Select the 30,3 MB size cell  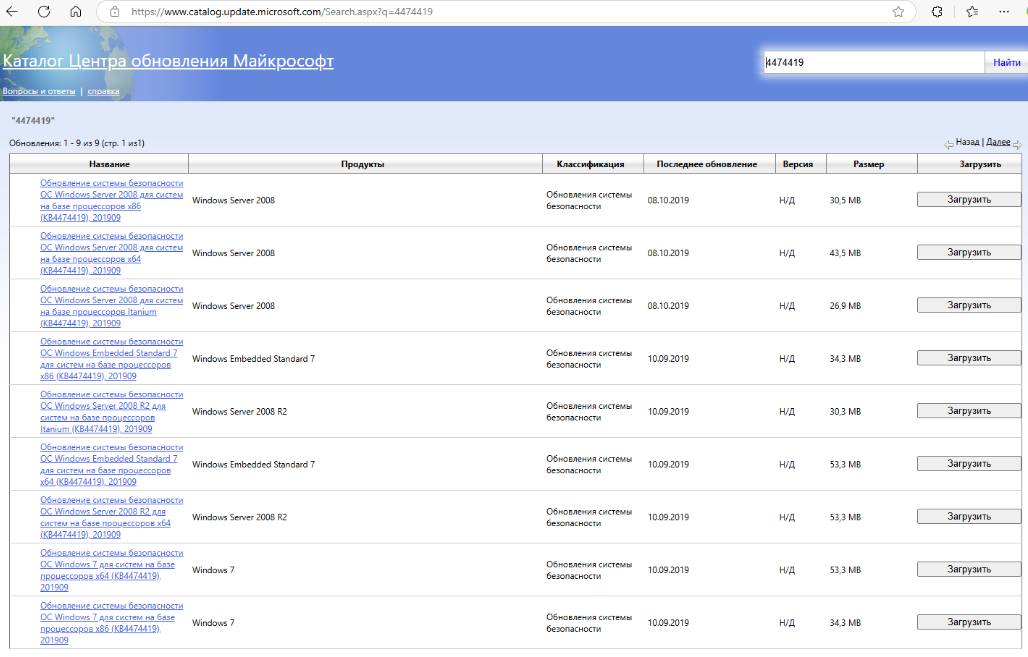tap(845, 412)
